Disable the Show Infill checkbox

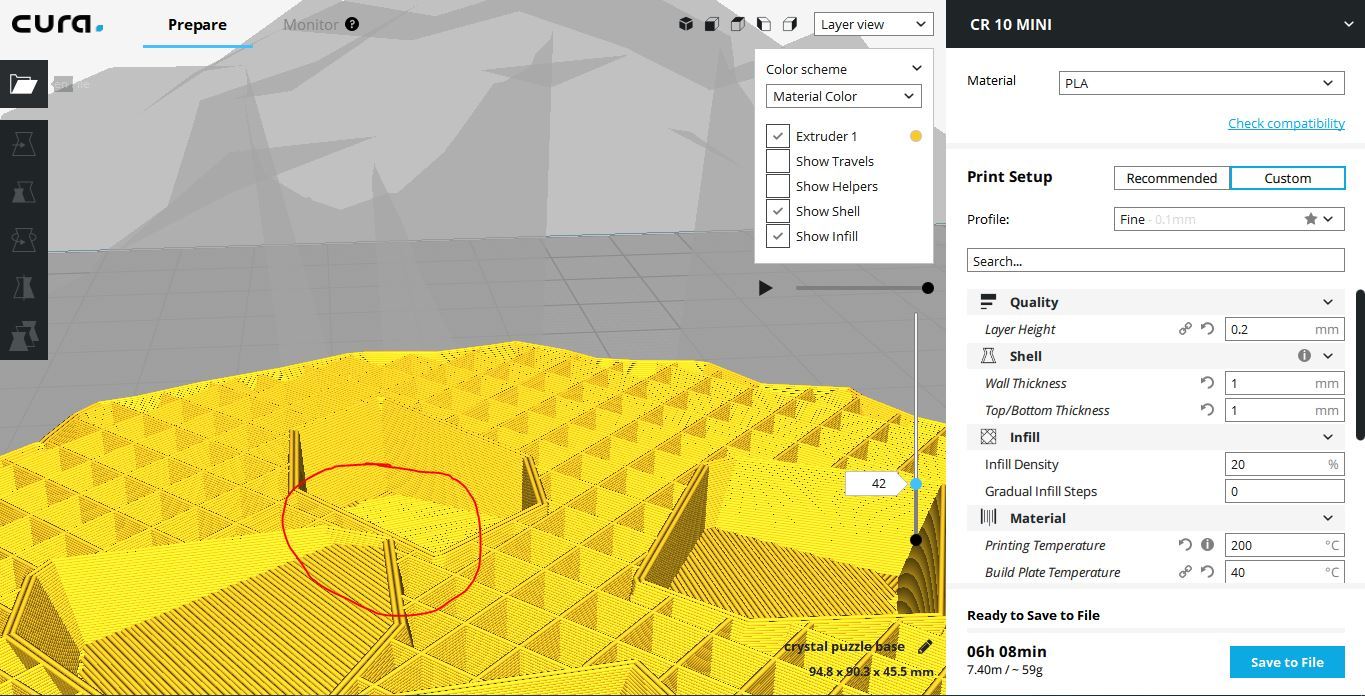(778, 236)
